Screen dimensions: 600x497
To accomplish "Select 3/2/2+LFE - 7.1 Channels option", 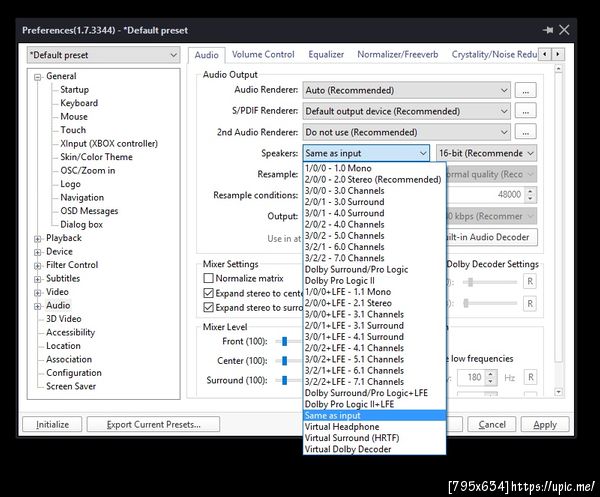I will 374,382.
